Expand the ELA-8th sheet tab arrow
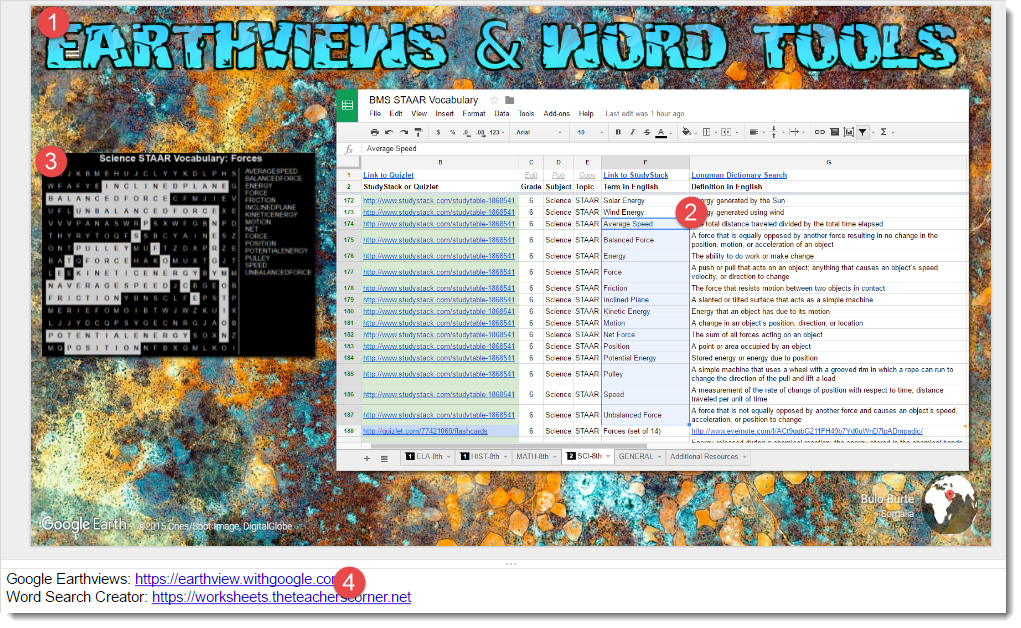The height and width of the screenshot is (628, 1021). pyautogui.click(x=449, y=457)
